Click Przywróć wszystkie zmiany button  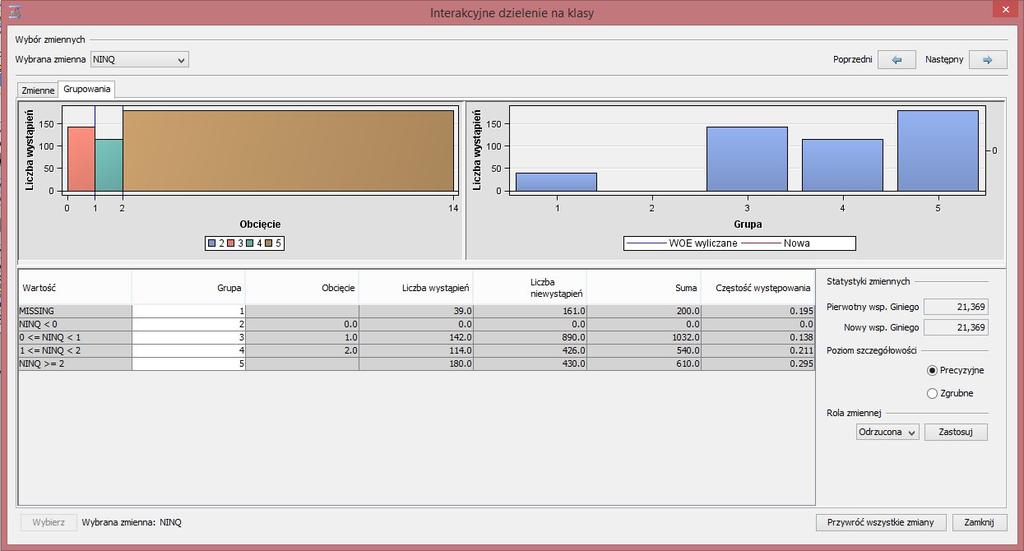pos(880,522)
